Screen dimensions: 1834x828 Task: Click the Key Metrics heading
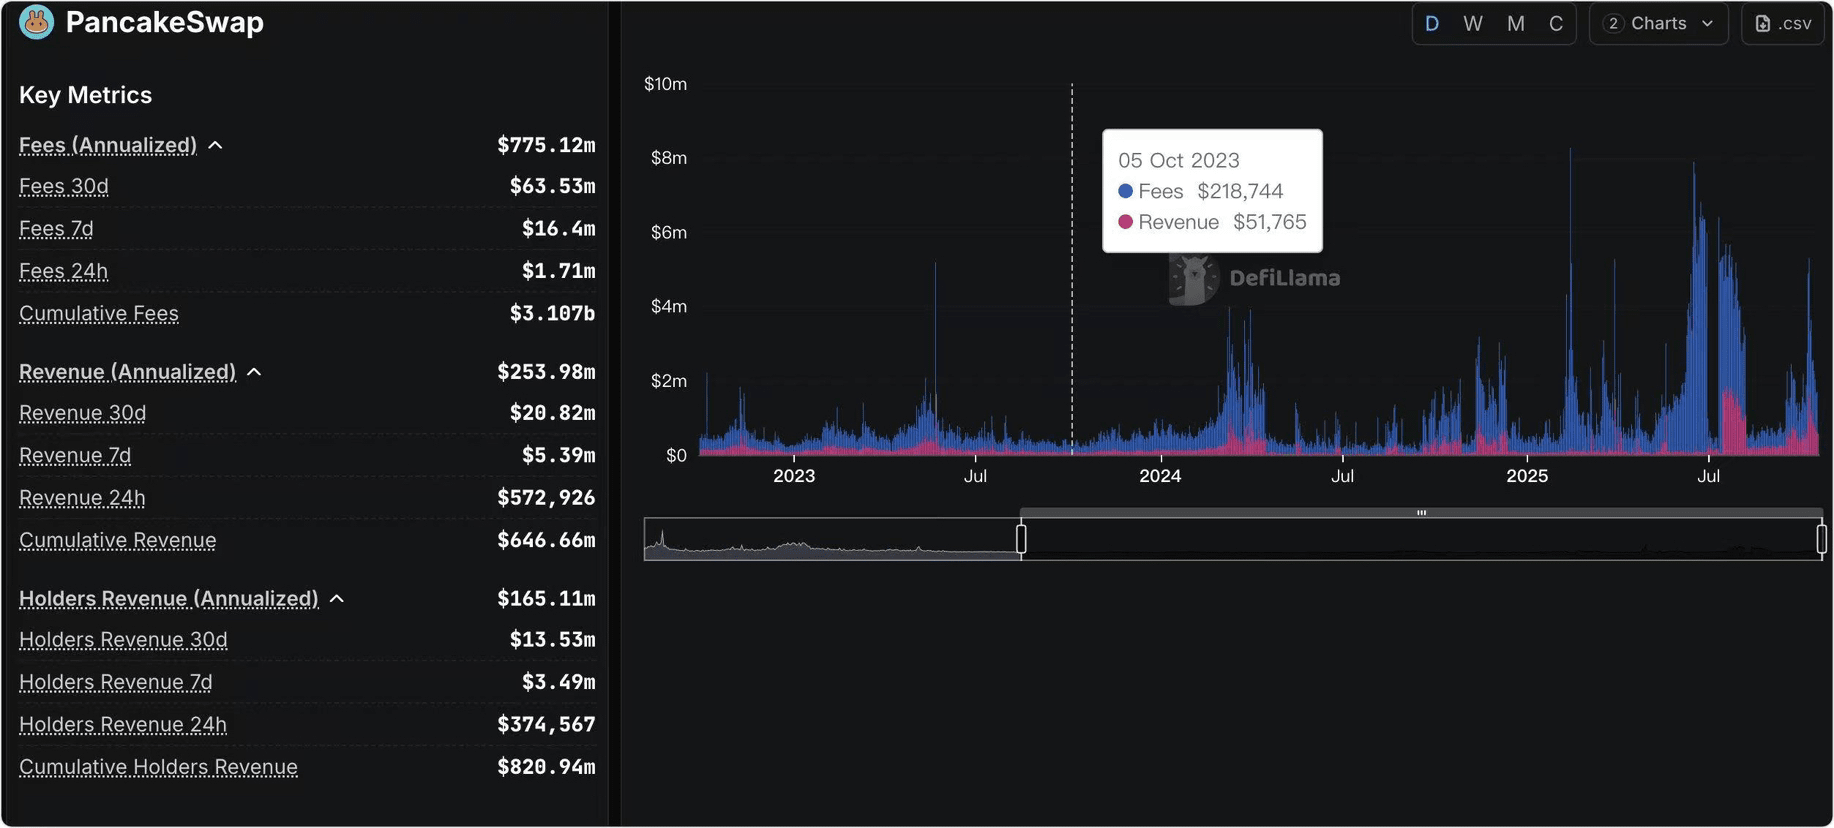point(86,95)
